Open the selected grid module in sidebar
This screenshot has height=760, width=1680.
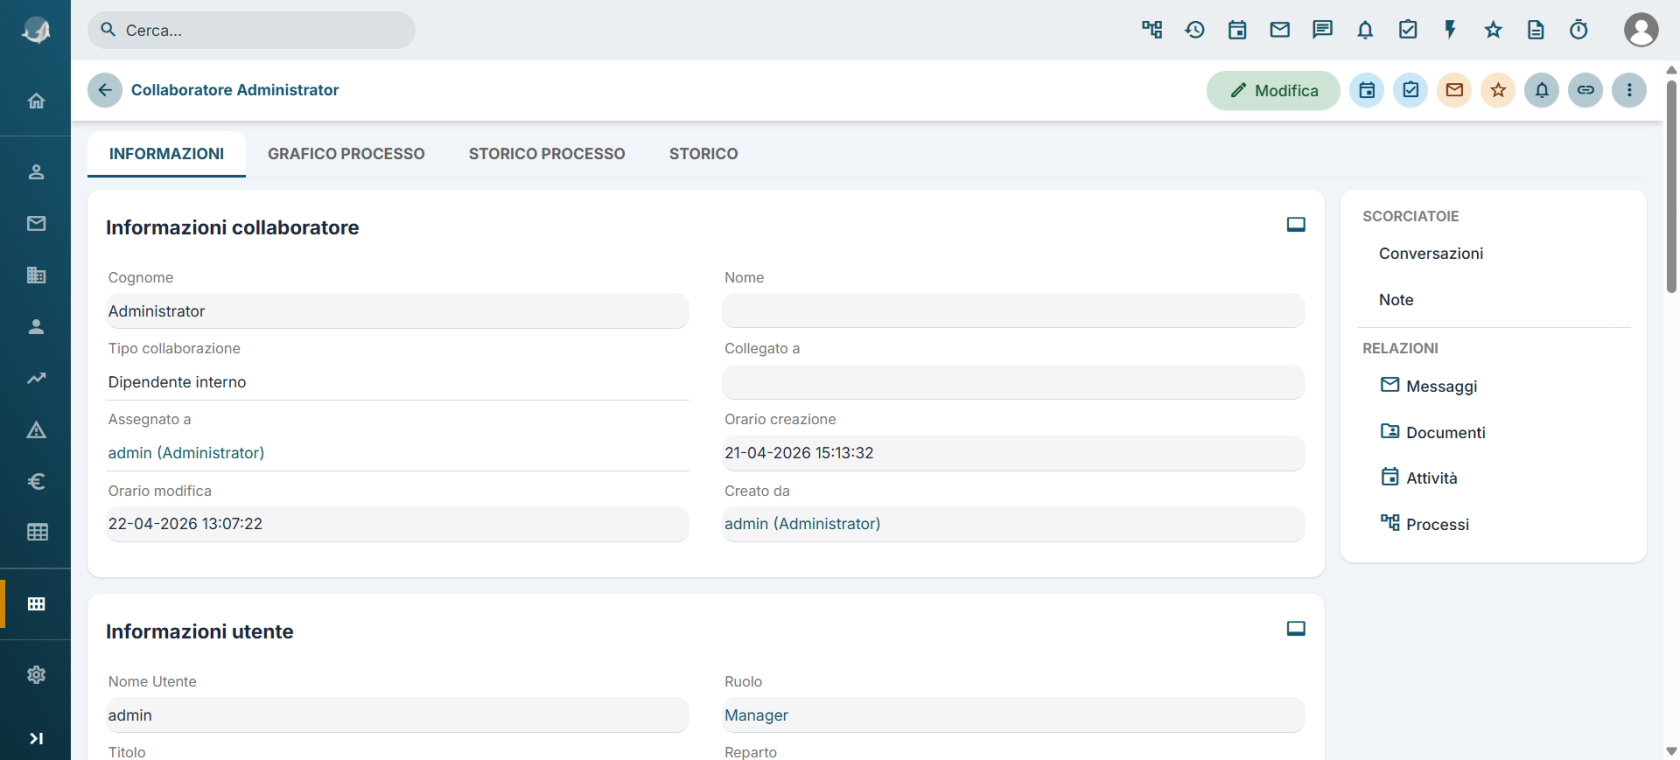coord(36,604)
